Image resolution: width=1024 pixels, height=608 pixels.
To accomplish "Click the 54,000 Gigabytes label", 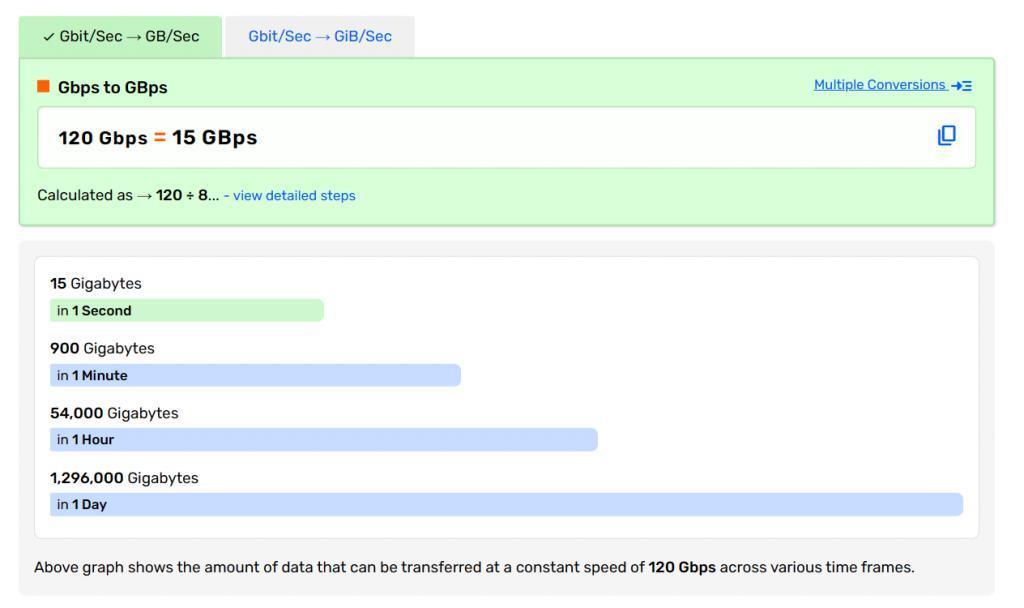I will (114, 413).
